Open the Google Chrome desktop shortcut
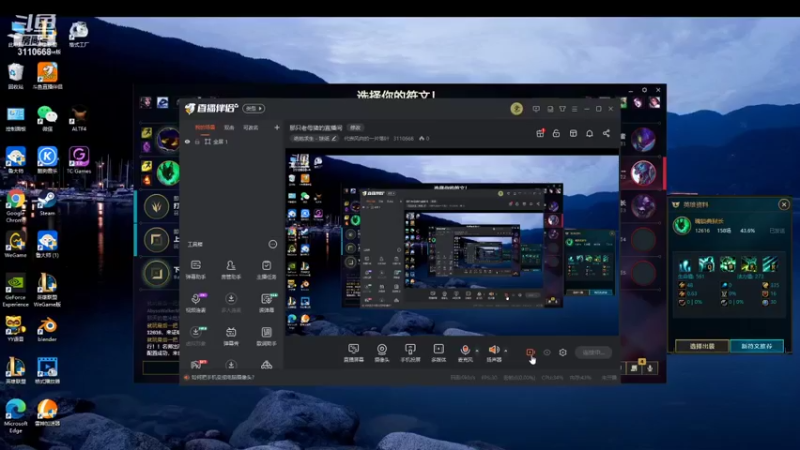Image resolution: width=800 pixels, height=450 pixels. click(15, 206)
